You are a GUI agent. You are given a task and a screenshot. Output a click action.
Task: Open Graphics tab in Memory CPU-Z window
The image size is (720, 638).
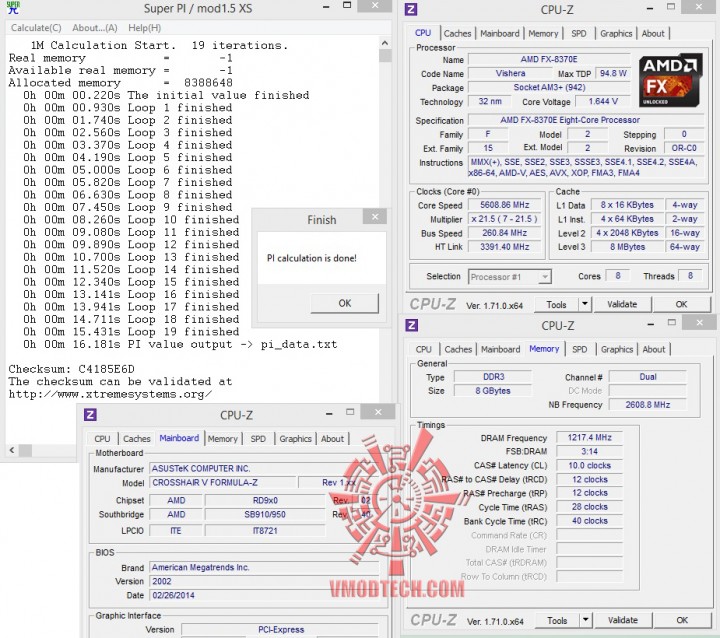pos(617,350)
